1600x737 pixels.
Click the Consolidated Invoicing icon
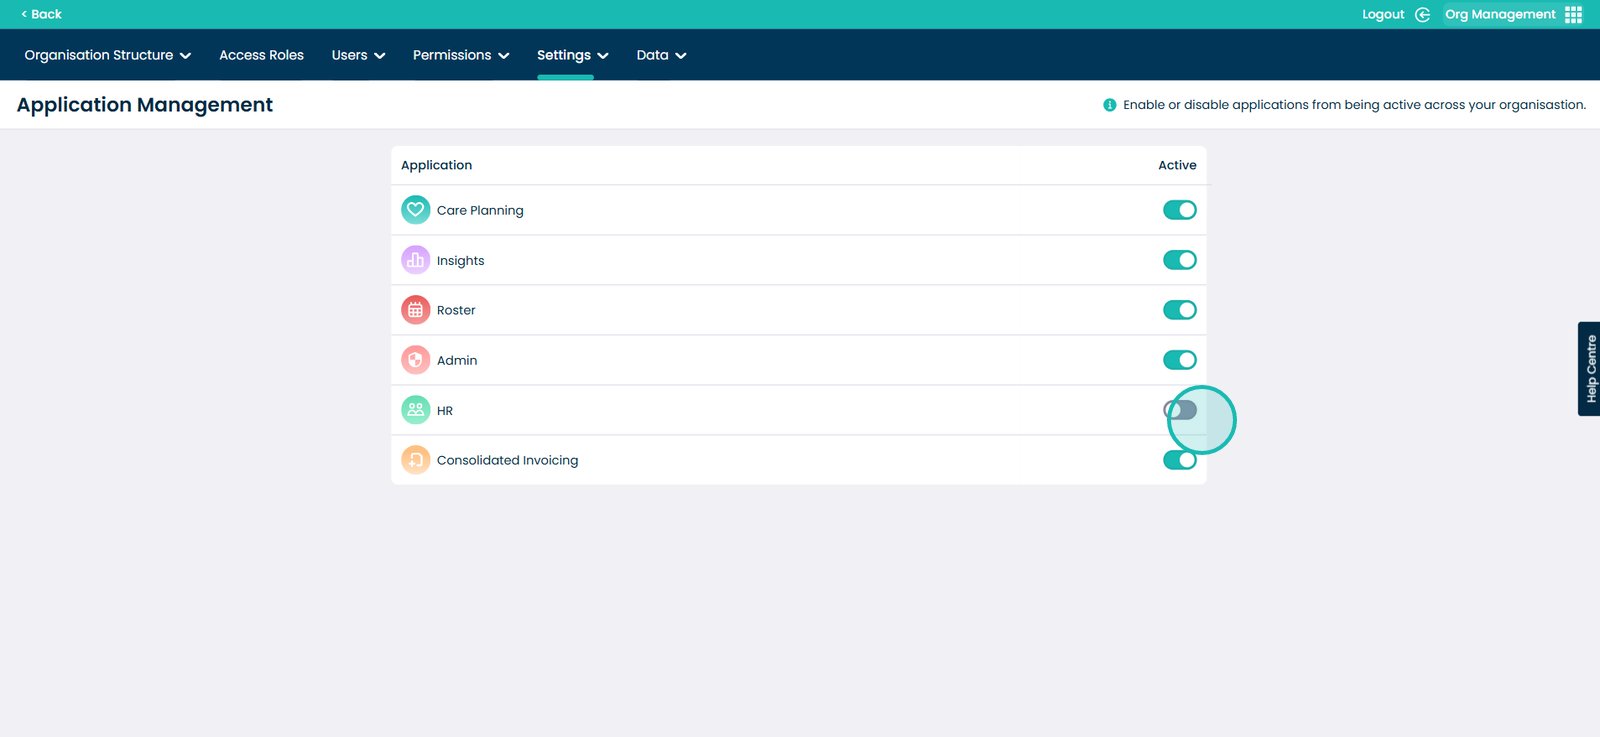[415, 460]
